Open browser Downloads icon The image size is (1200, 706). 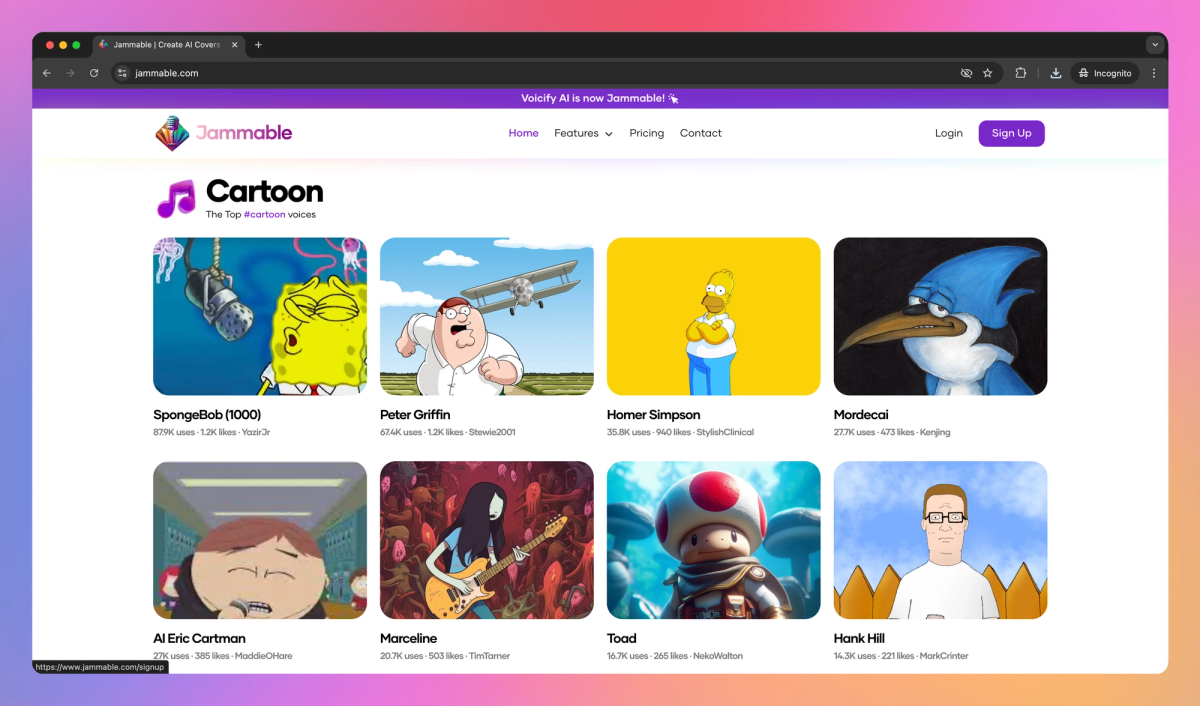1055,73
